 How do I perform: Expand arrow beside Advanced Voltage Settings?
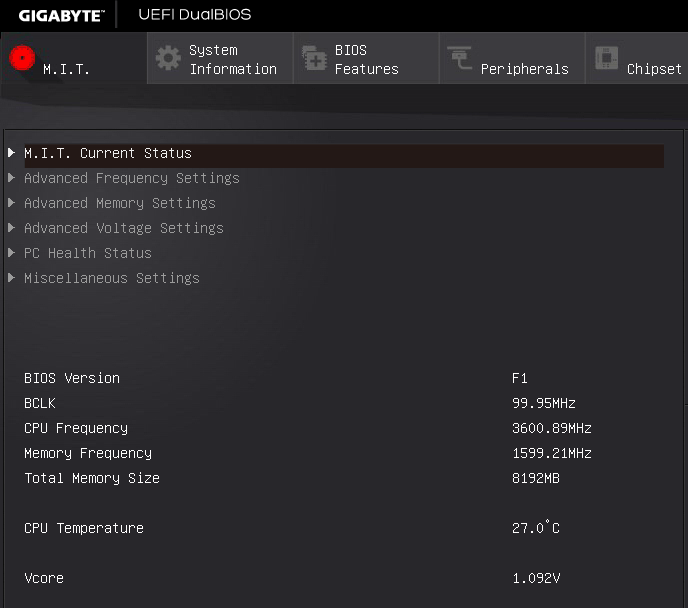[11, 228]
